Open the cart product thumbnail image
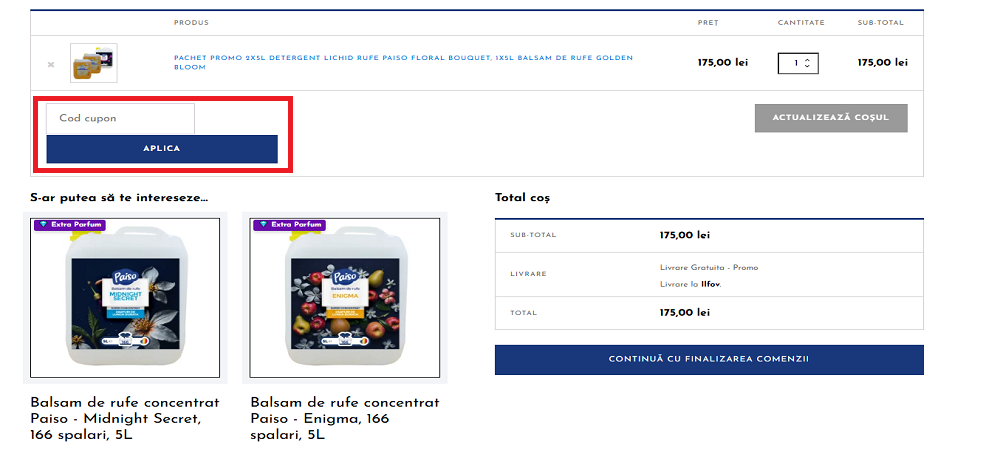The width and height of the screenshot is (1000, 450). [x=94, y=63]
